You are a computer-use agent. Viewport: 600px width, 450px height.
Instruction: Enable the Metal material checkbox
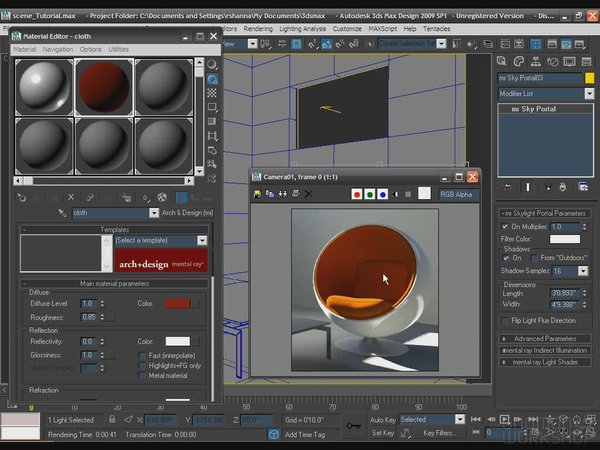point(142,375)
